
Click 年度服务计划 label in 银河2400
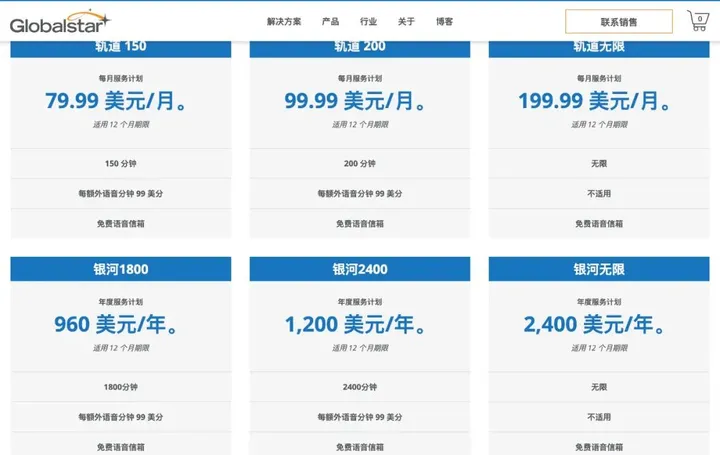point(360,302)
